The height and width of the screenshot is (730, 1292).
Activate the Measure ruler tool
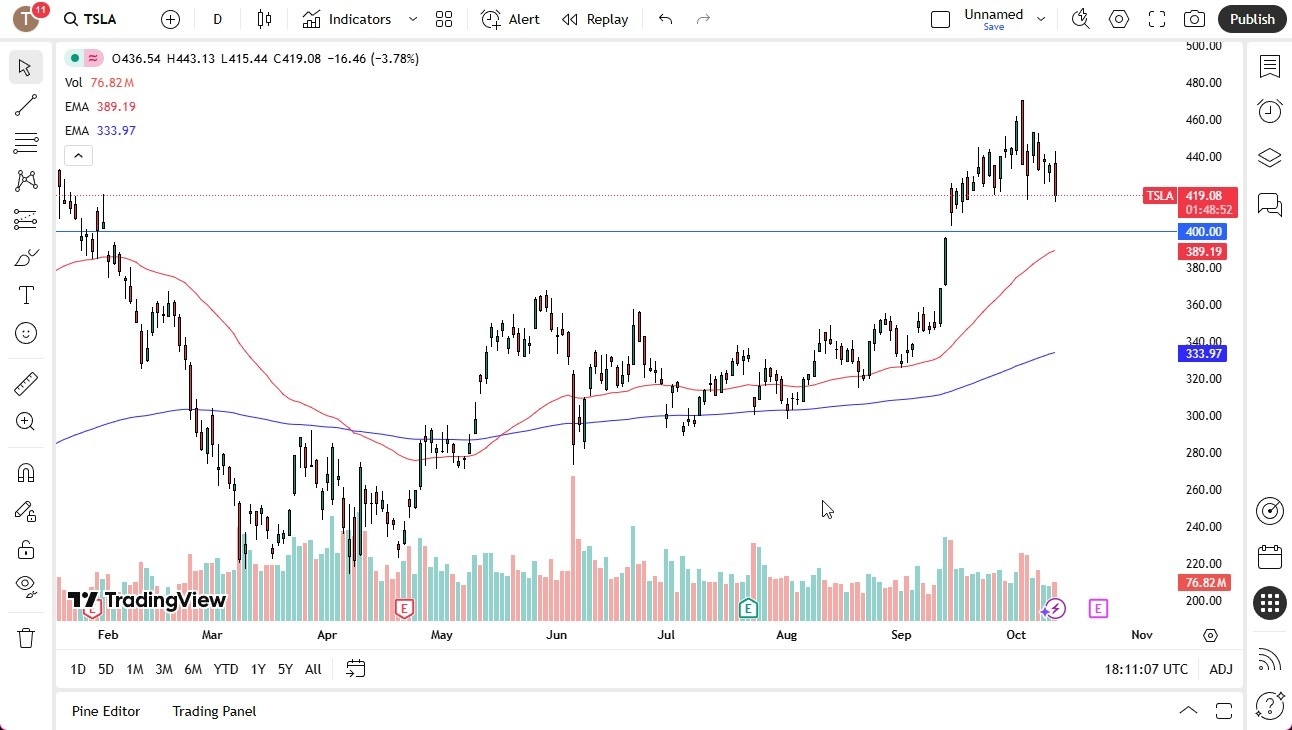coord(25,383)
